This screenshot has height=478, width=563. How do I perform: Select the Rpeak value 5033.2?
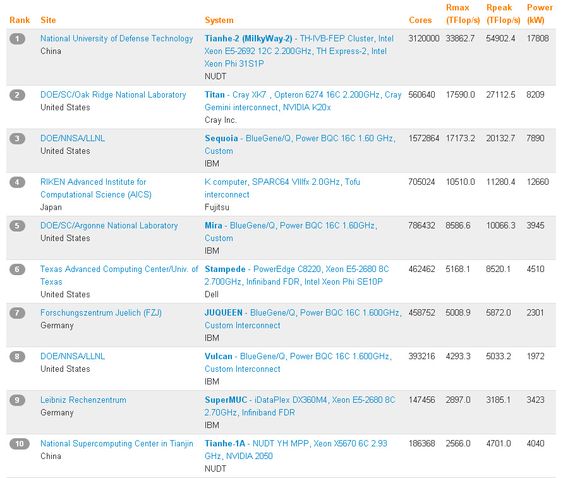pyautogui.click(x=498, y=356)
